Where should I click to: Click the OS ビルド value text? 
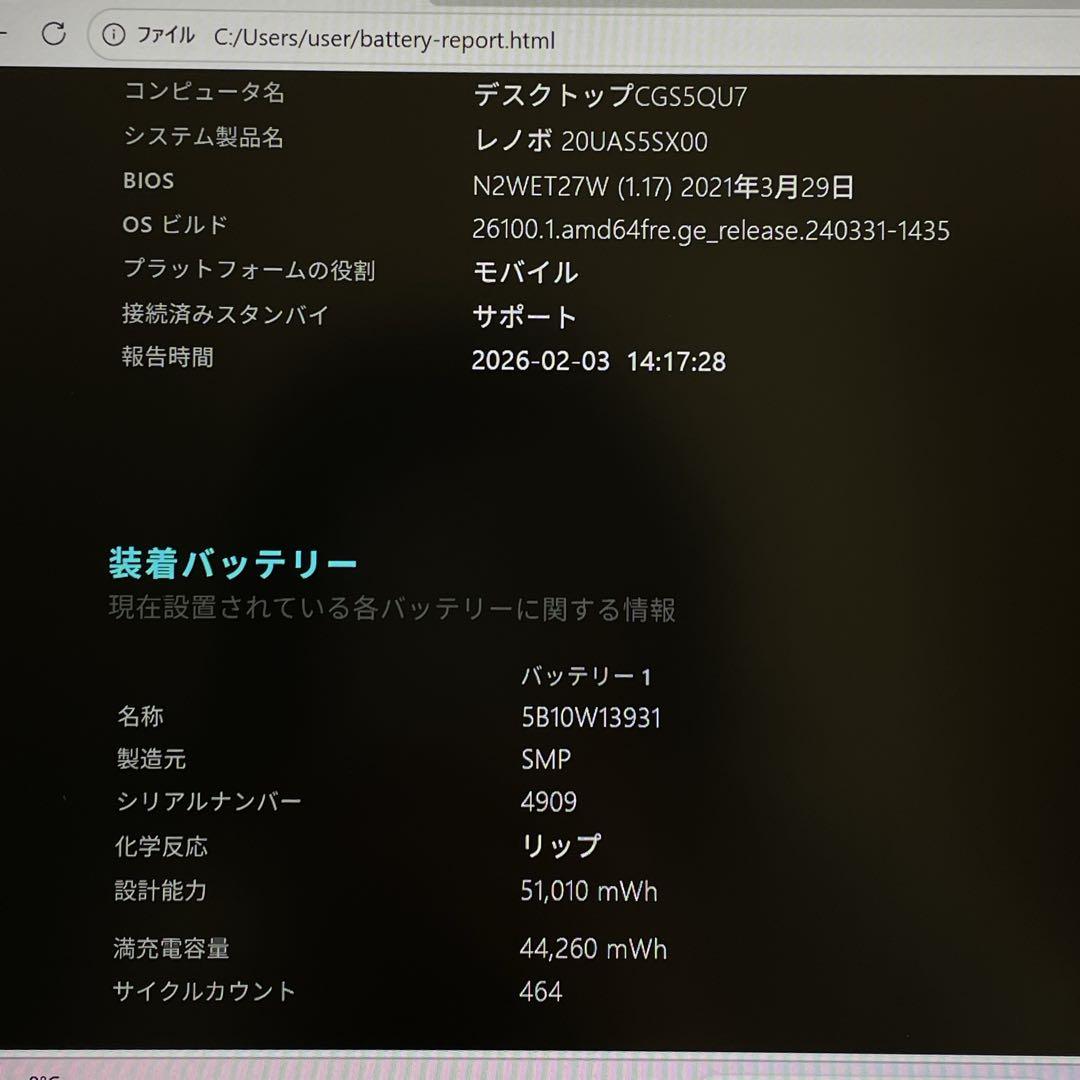click(710, 229)
